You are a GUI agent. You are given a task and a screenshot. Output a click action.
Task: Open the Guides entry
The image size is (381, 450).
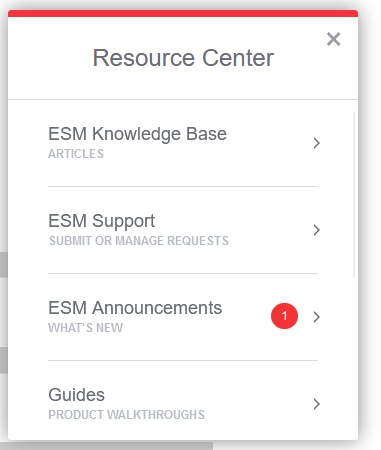[x=183, y=401]
